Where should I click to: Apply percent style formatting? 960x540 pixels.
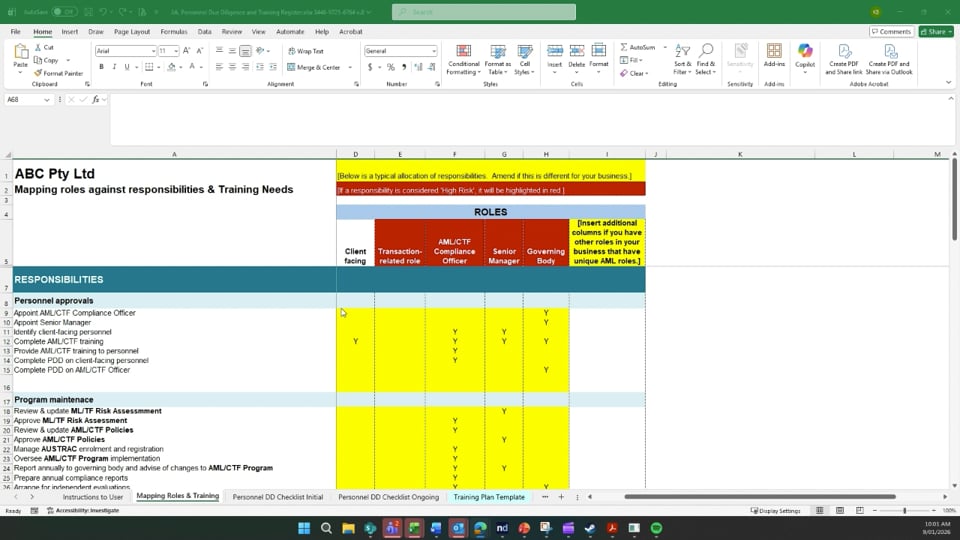(x=391, y=67)
